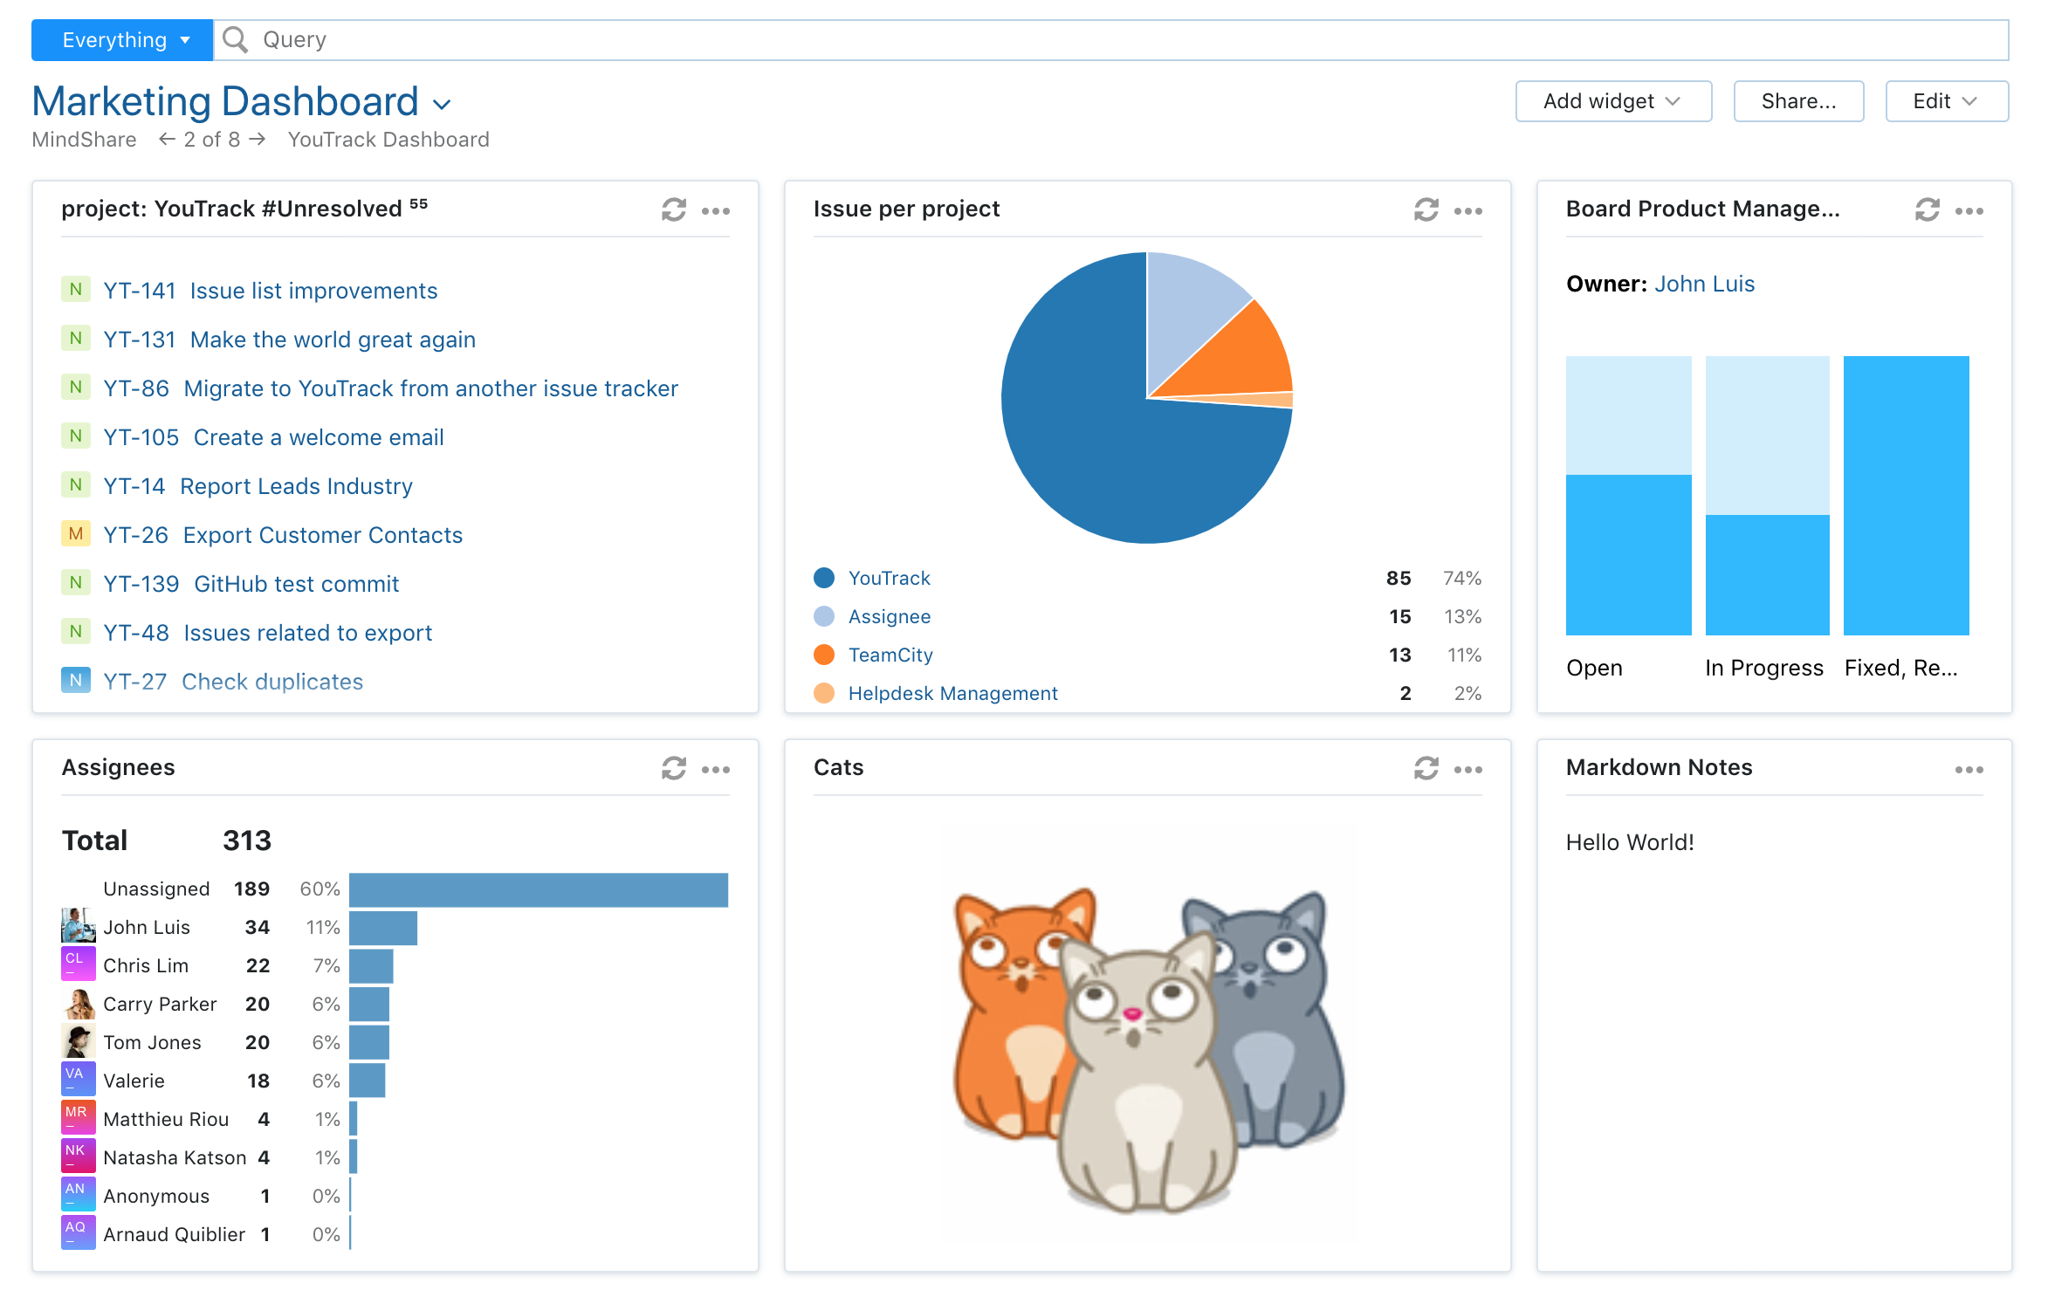Screen dimensions: 2048x1297
Task: Click Carry Parker avatar
Action: click(78, 1003)
